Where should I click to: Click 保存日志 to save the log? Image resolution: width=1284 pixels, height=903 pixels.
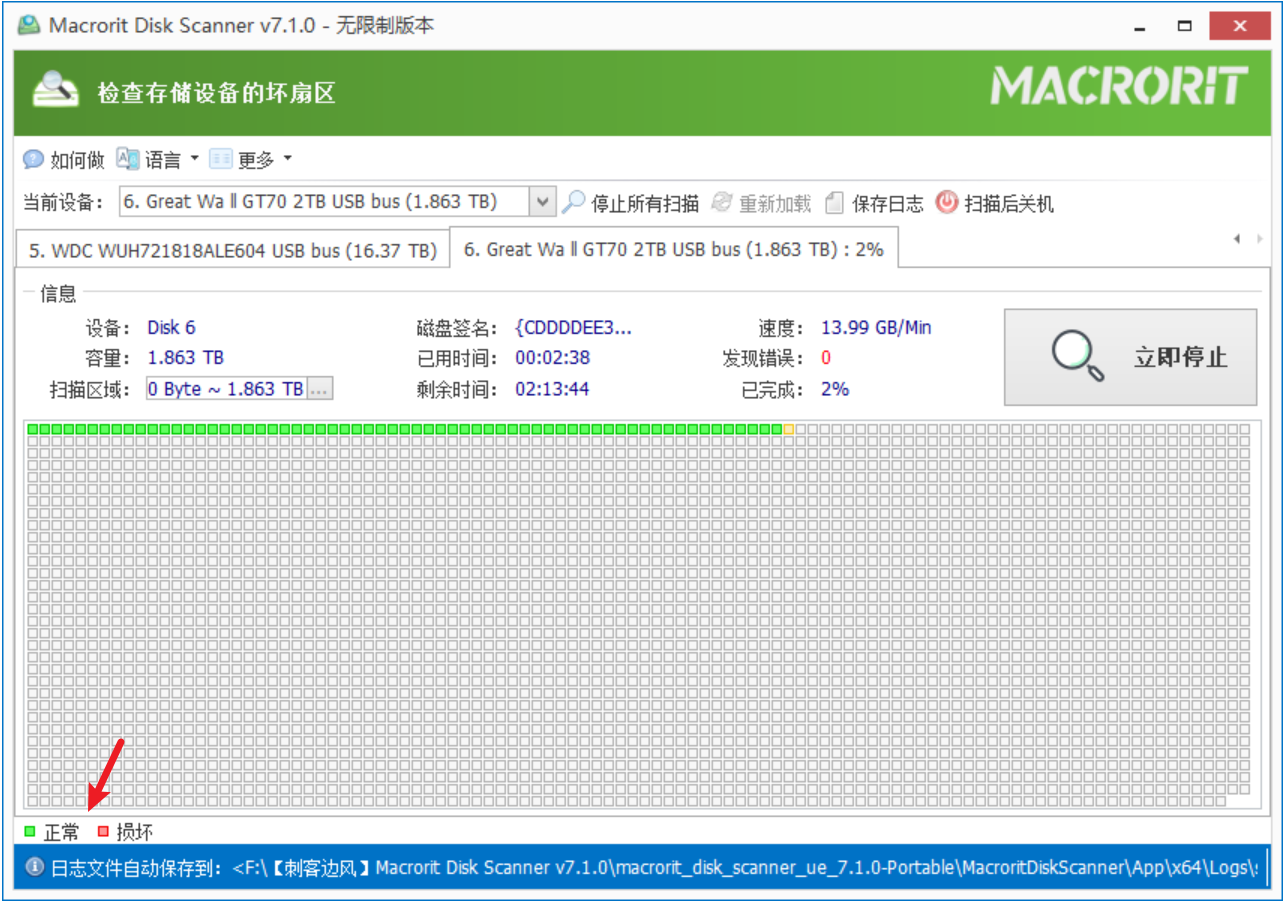pyautogui.click(x=874, y=203)
